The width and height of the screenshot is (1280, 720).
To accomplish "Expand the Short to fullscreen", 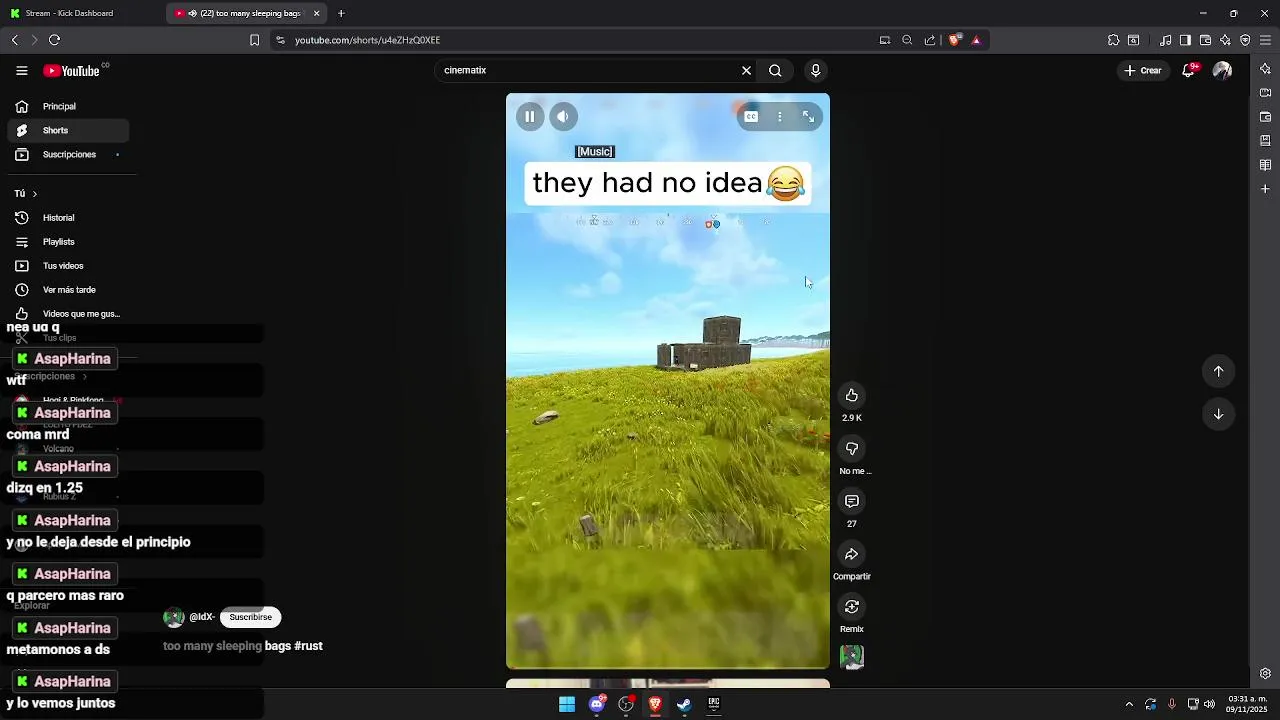I will (808, 117).
